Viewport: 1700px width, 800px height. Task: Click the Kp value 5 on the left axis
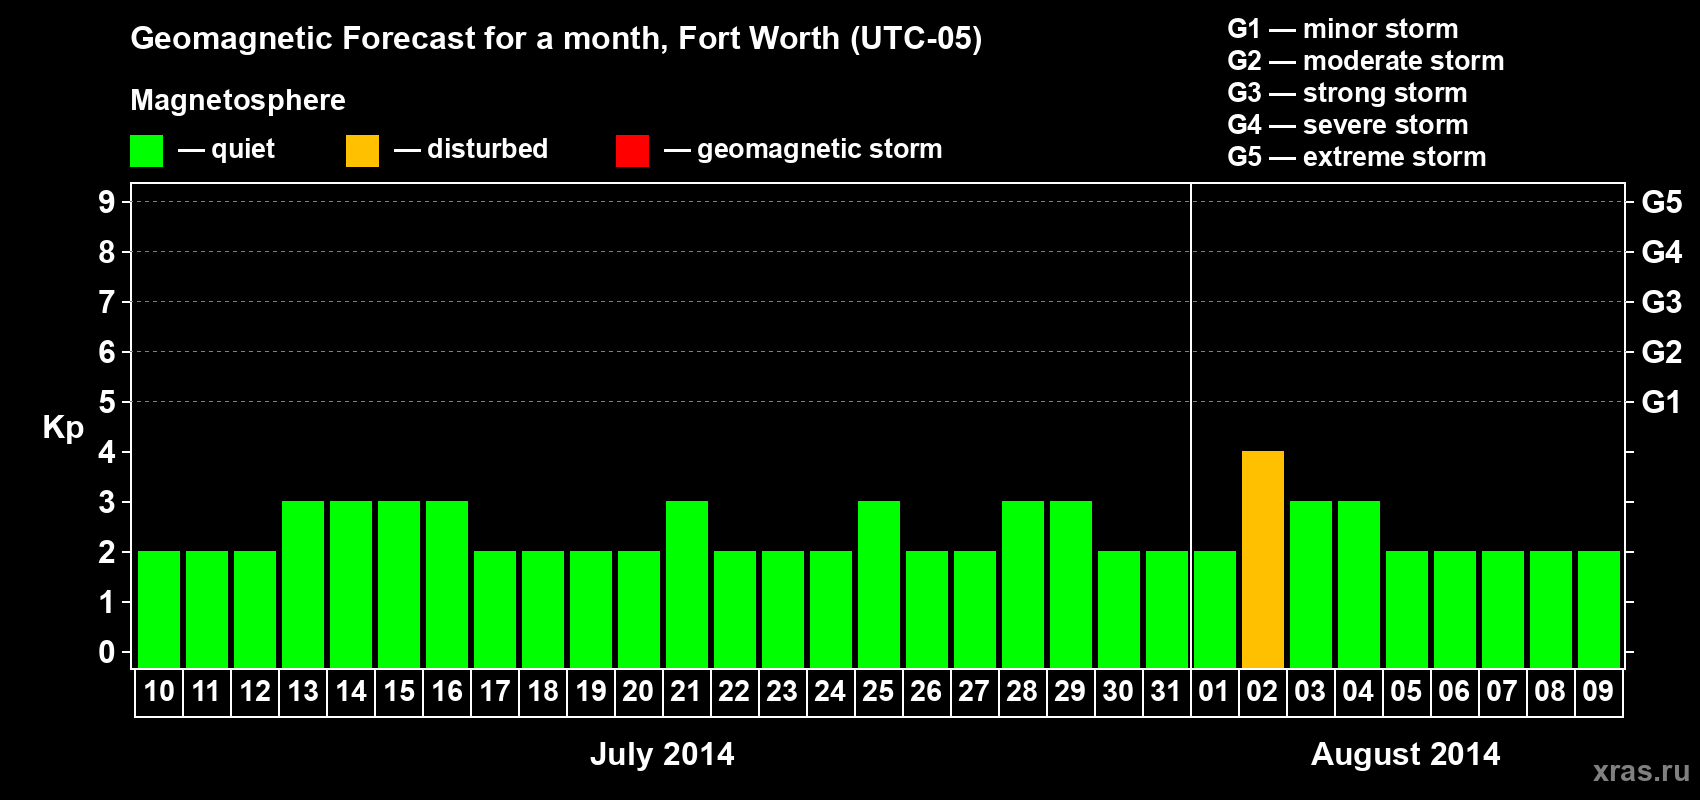pyautogui.click(x=107, y=402)
